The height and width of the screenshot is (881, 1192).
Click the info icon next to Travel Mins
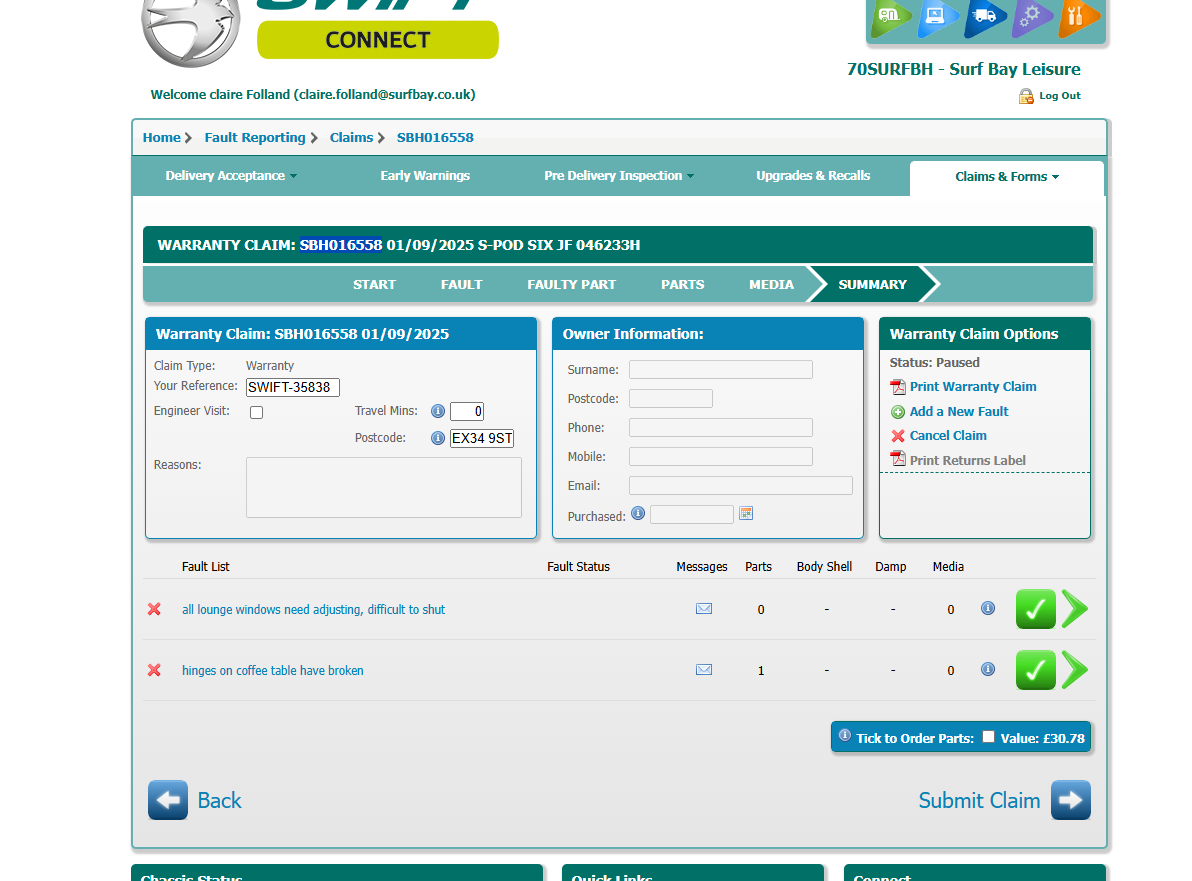coord(438,411)
